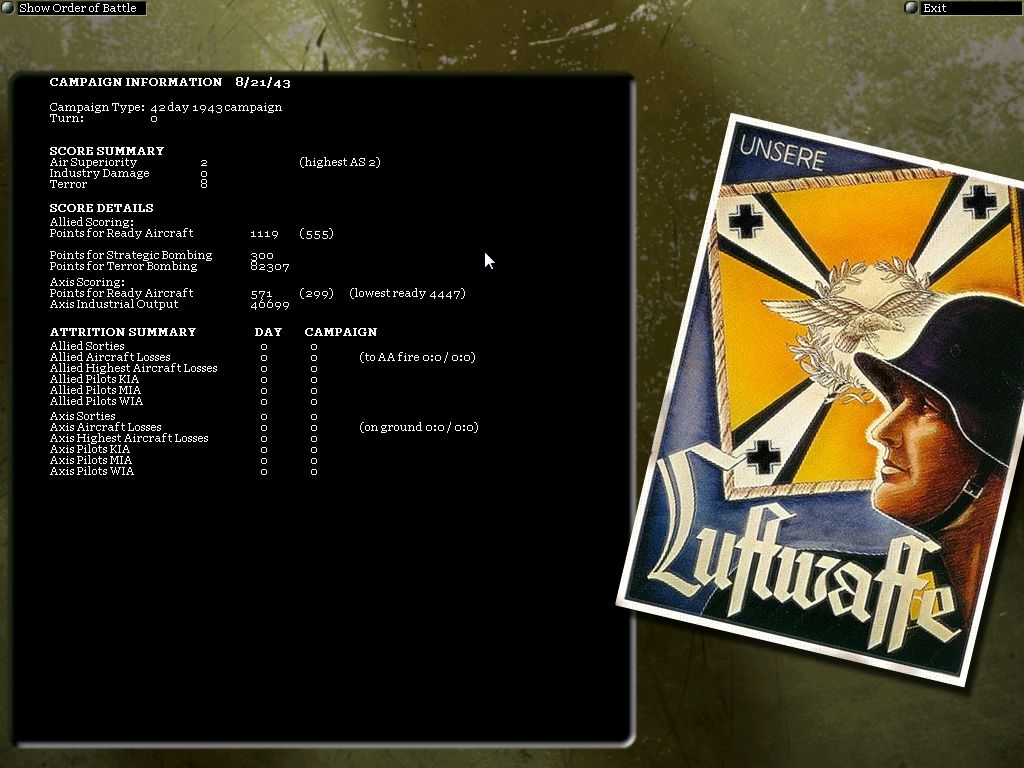The image size is (1024, 768).
Task: Click the Axis Pilots KIA label
Action: coord(89,449)
